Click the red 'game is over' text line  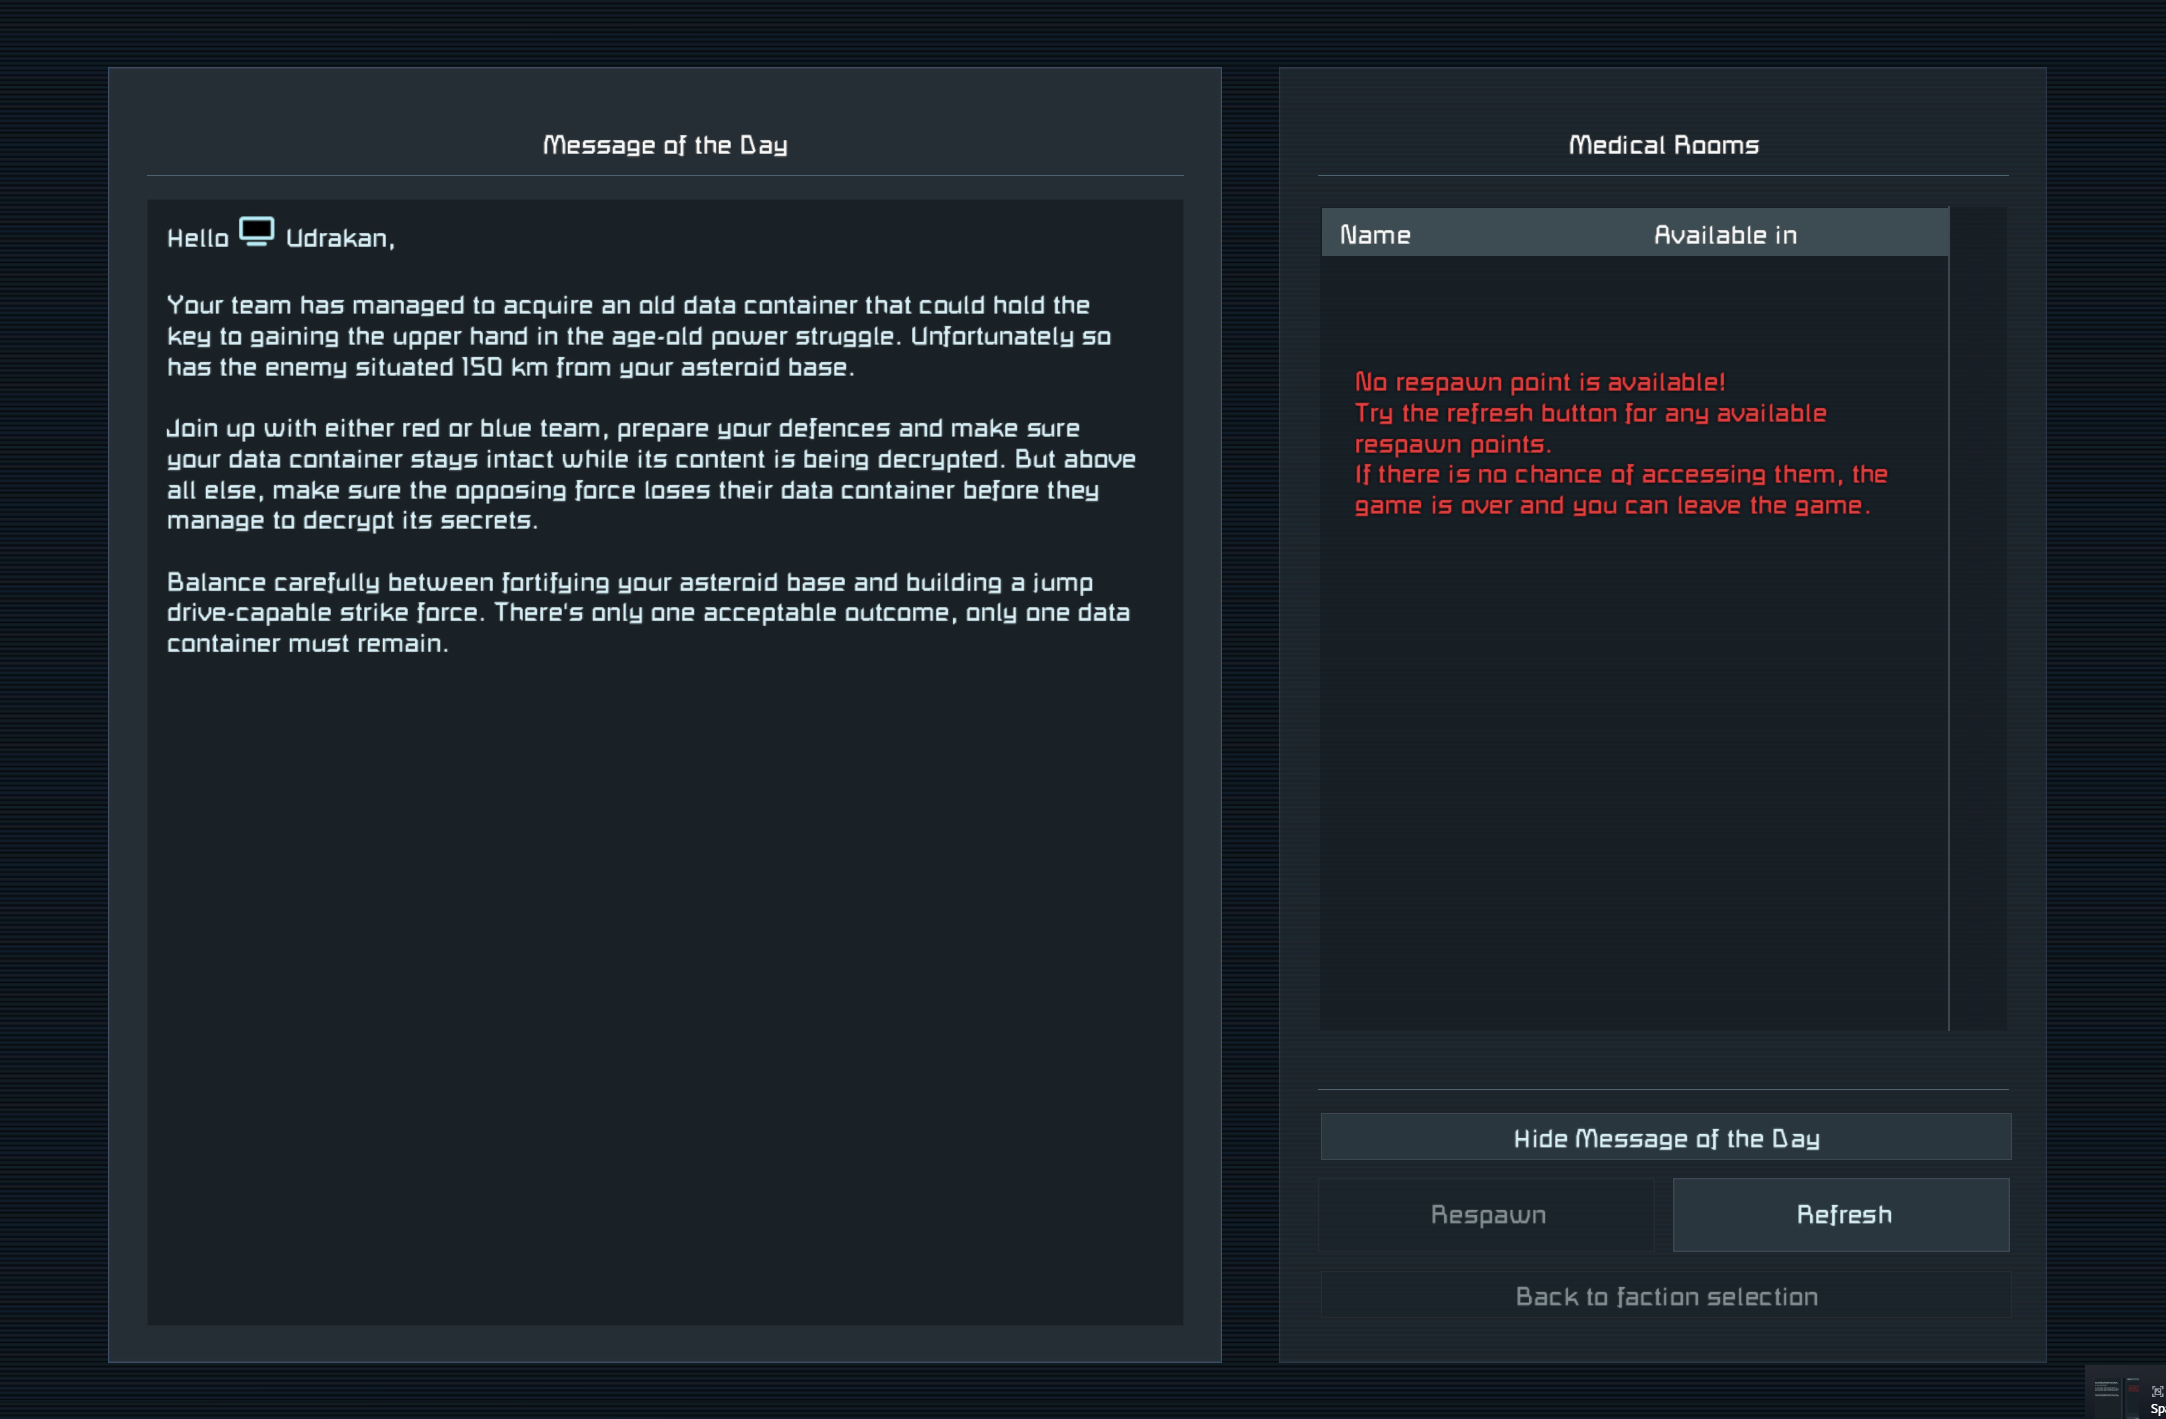1611,506
